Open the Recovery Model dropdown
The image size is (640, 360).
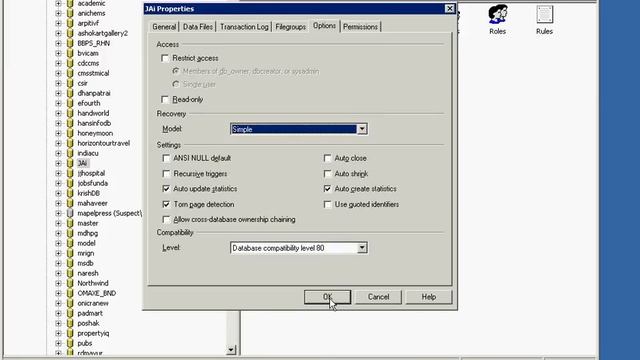coord(362,129)
